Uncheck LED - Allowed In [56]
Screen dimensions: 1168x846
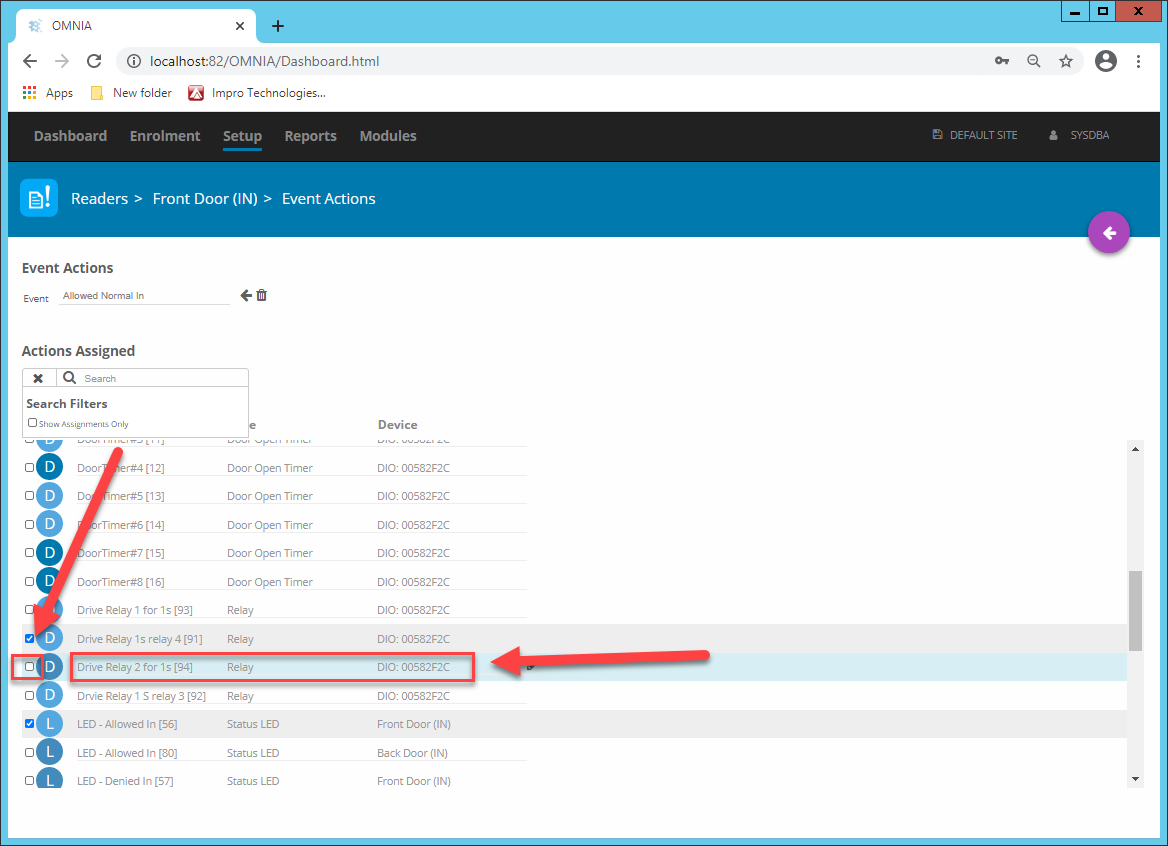pyautogui.click(x=29, y=723)
